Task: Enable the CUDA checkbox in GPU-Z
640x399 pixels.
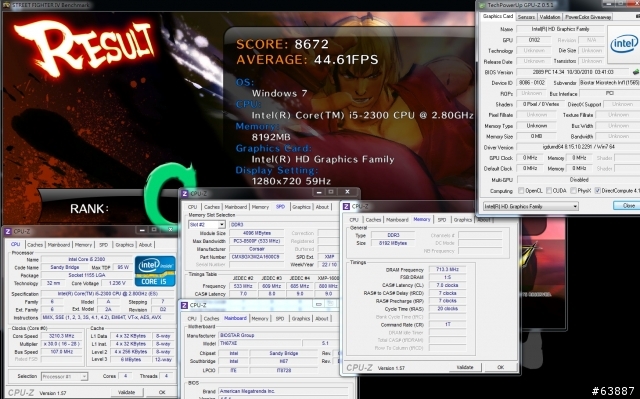Action: [549, 191]
